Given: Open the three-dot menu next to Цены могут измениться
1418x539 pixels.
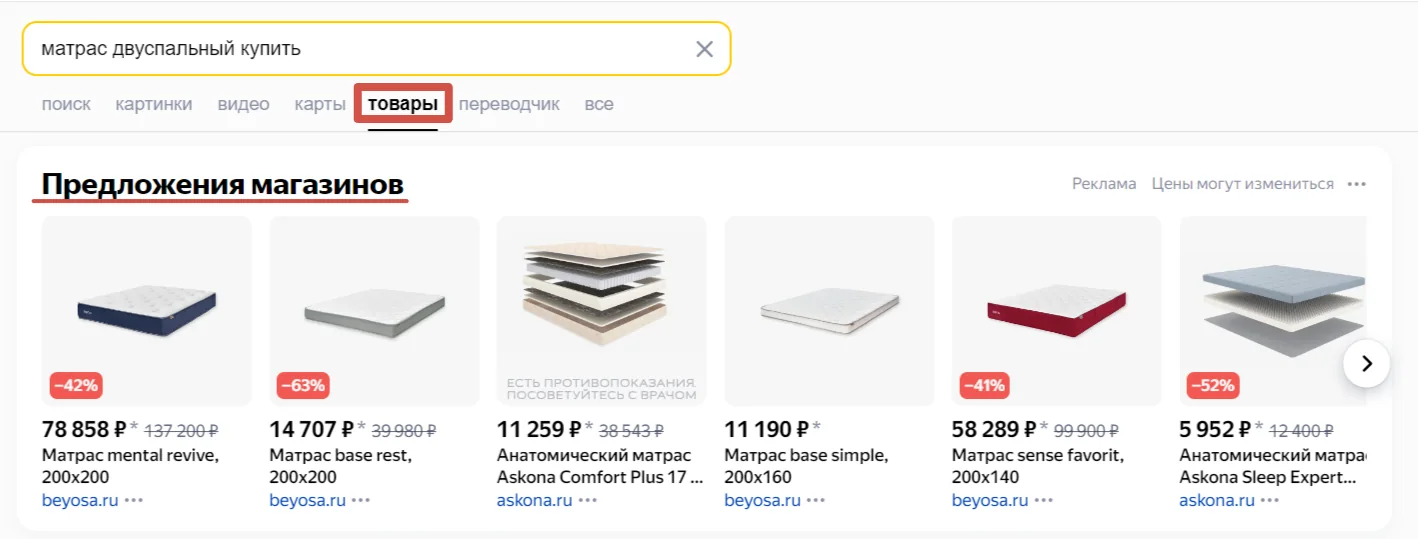Looking at the screenshot, I should 1356,184.
